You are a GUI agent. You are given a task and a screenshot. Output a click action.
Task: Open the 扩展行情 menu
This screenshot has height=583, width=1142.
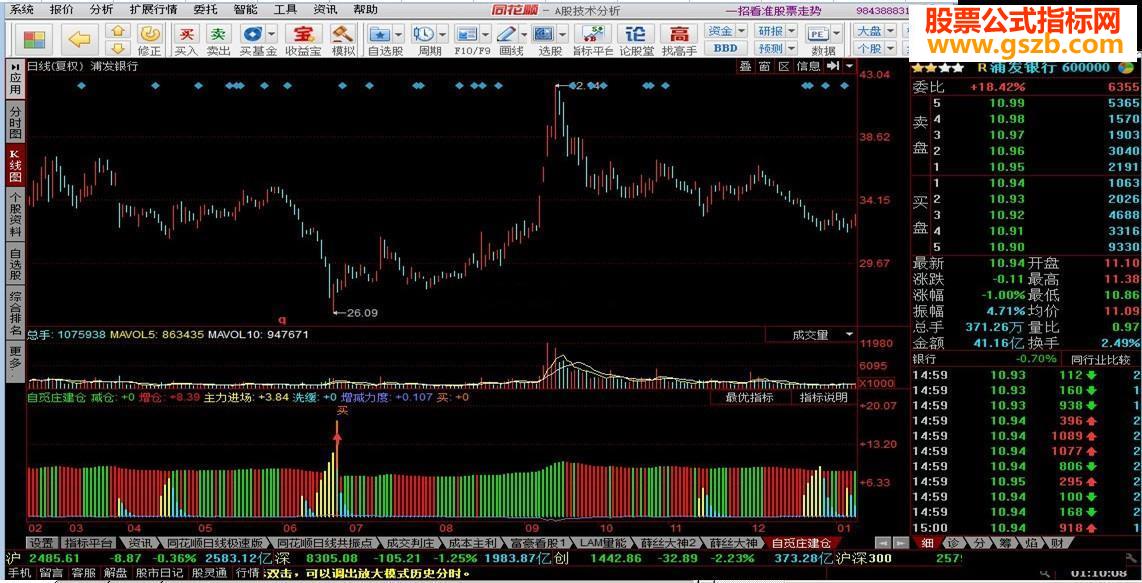point(154,9)
